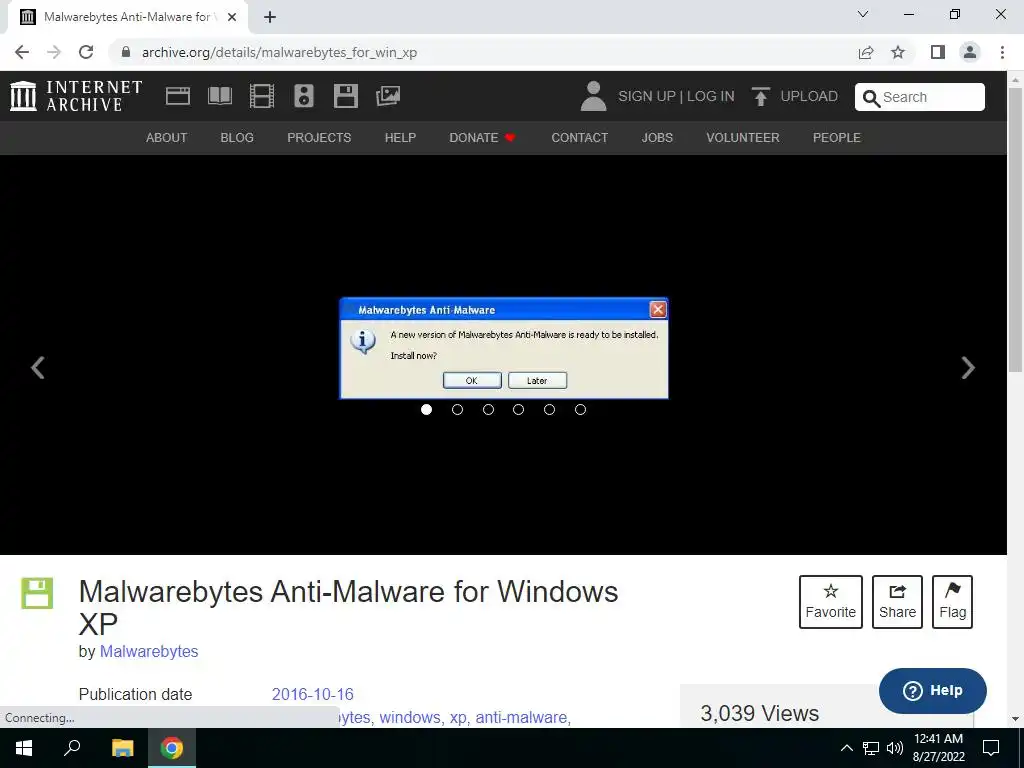Close the Malwarebytes Anti-Malware tab
1024x768 pixels.
pos(232,17)
